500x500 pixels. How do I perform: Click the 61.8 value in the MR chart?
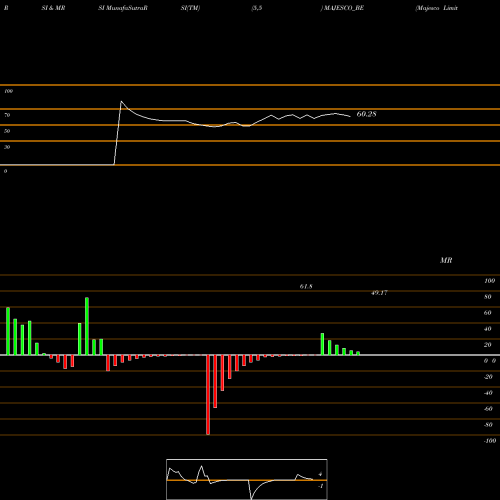coord(306,286)
